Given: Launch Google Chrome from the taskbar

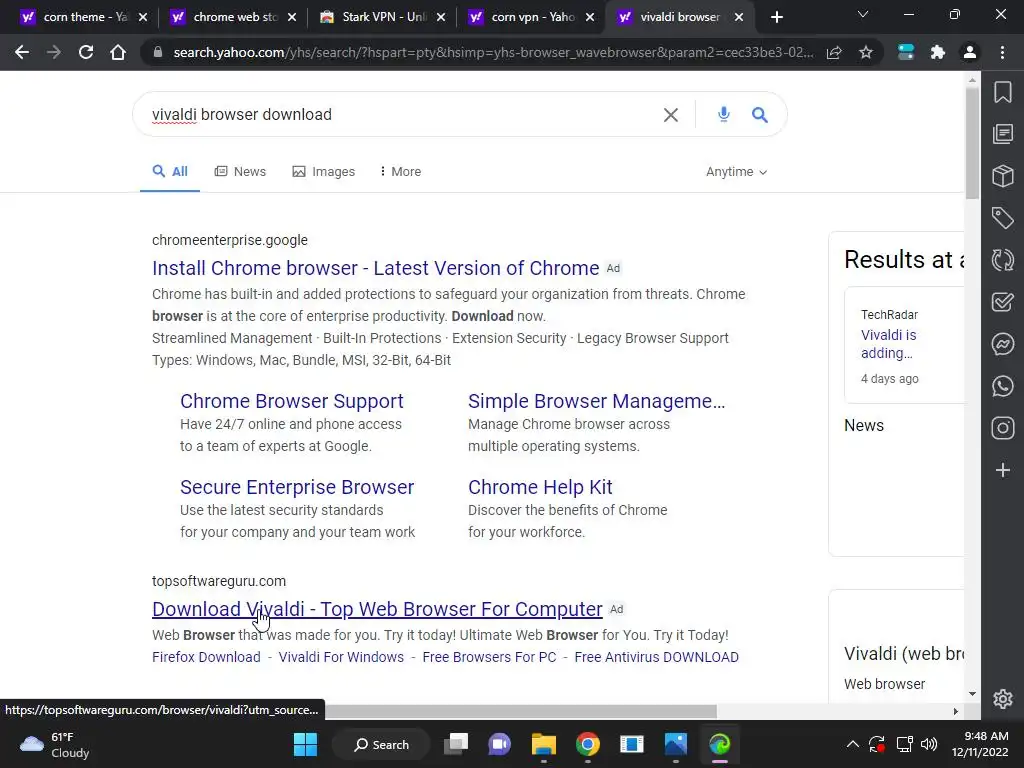Looking at the screenshot, I should tap(588, 744).
